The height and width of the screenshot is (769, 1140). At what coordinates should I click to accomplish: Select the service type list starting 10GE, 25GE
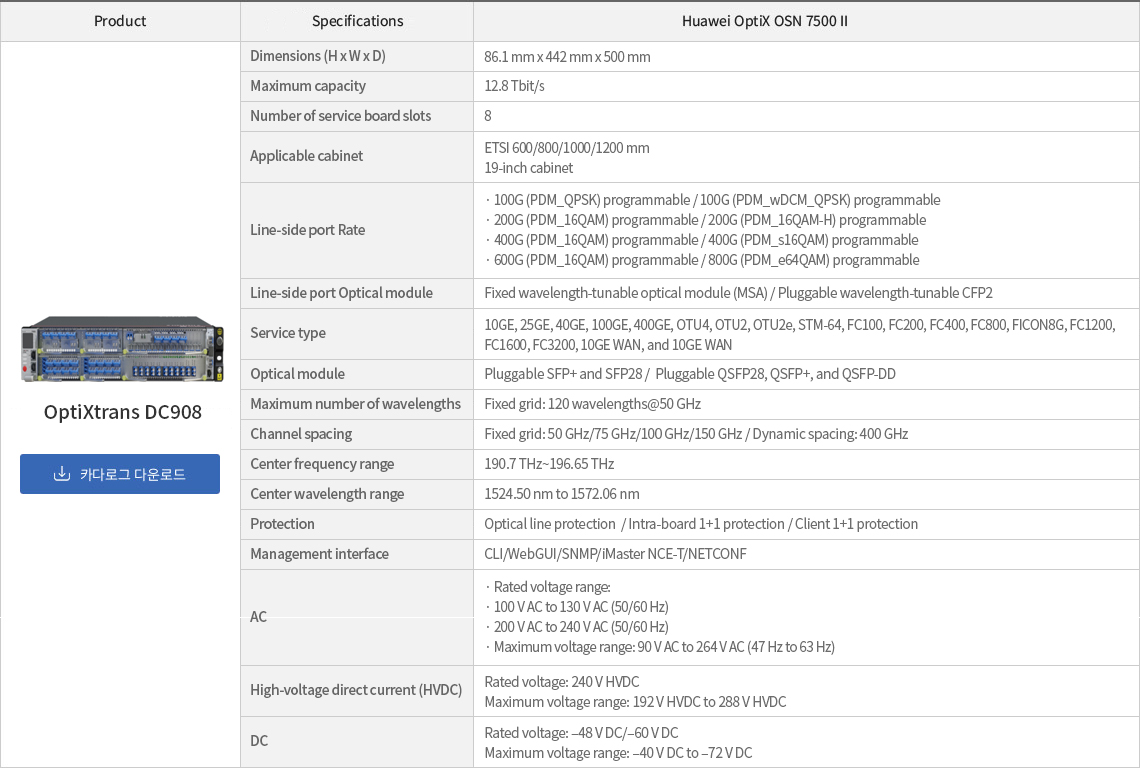click(x=800, y=325)
